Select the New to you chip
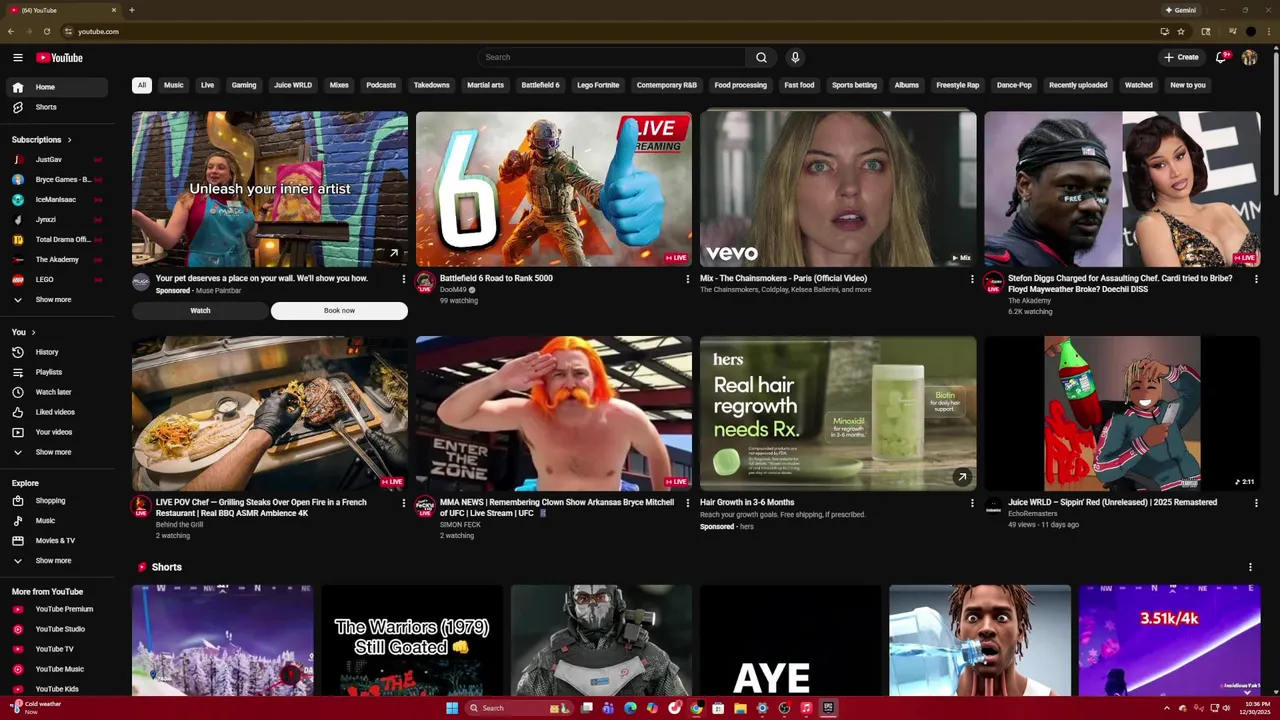1280x720 pixels. [x=1188, y=85]
